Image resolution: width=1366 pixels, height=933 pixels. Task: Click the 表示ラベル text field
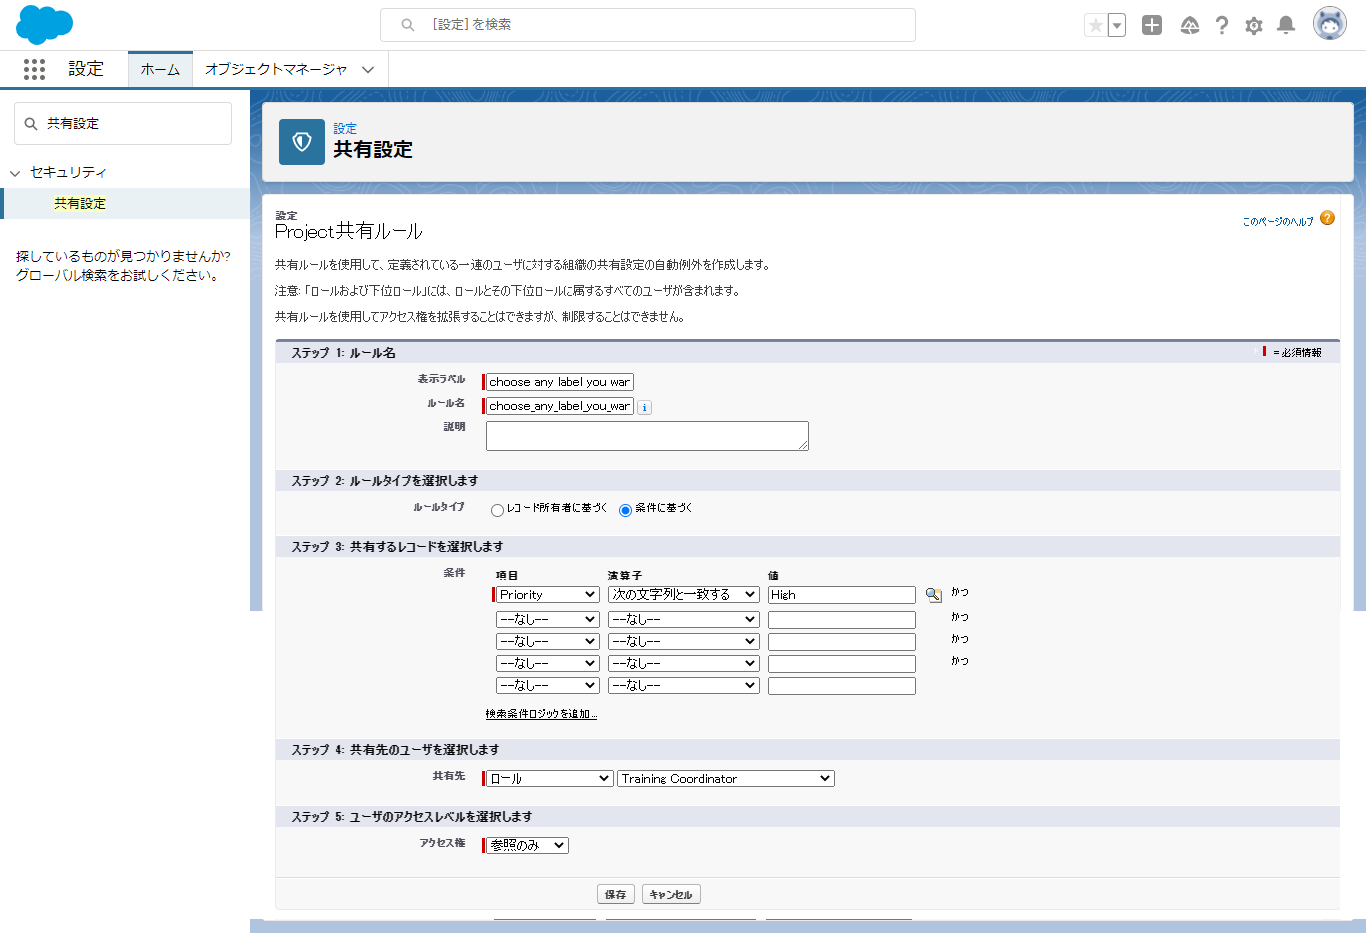tap(559, 382)
